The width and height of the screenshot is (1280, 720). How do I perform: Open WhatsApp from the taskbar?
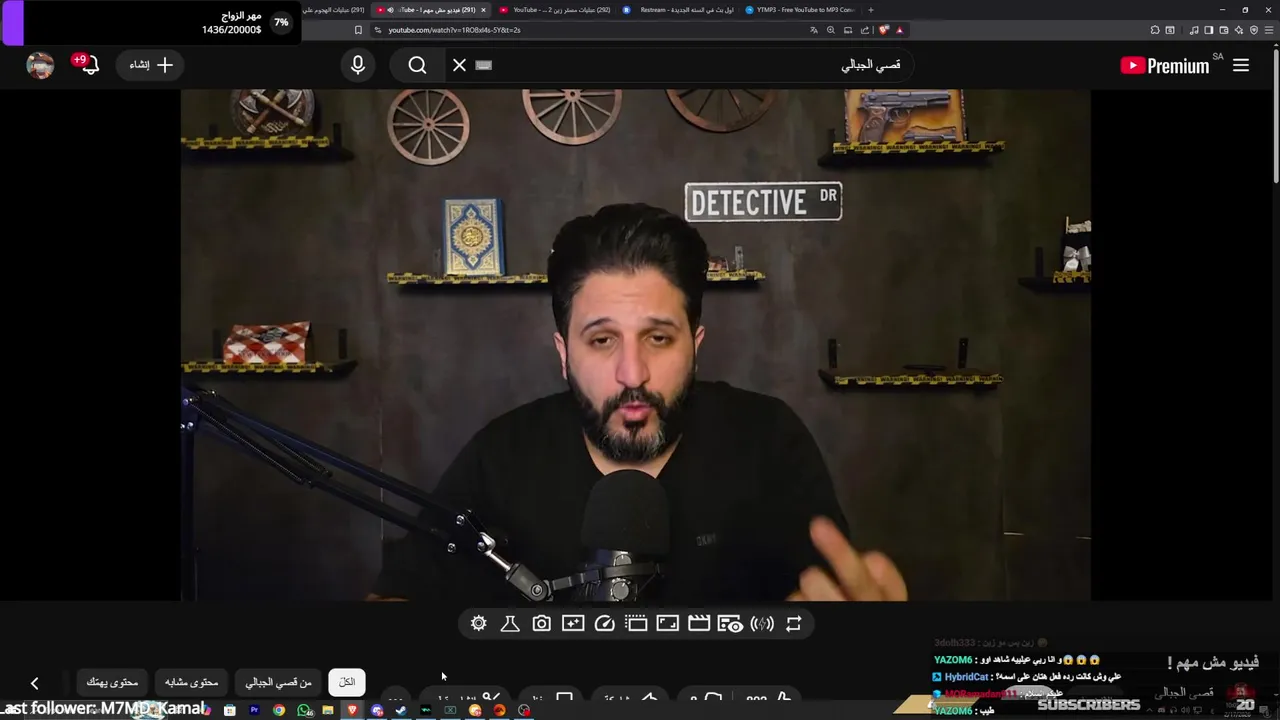pyautogui.click(x=304, y=711)
